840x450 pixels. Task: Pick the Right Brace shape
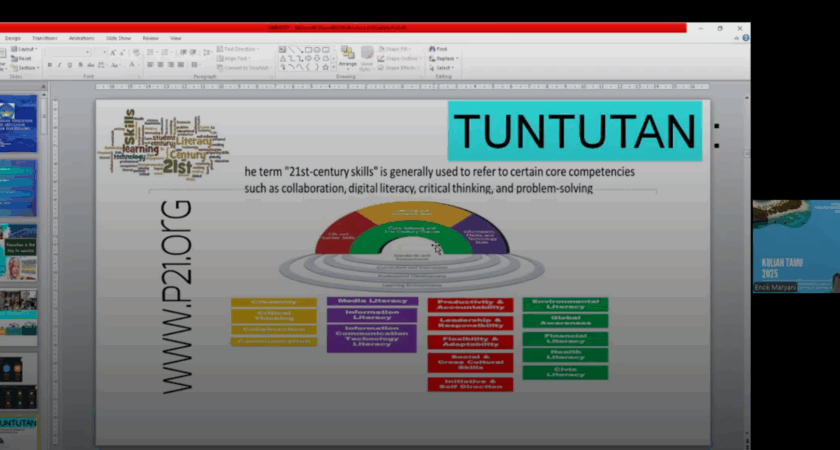317,67
